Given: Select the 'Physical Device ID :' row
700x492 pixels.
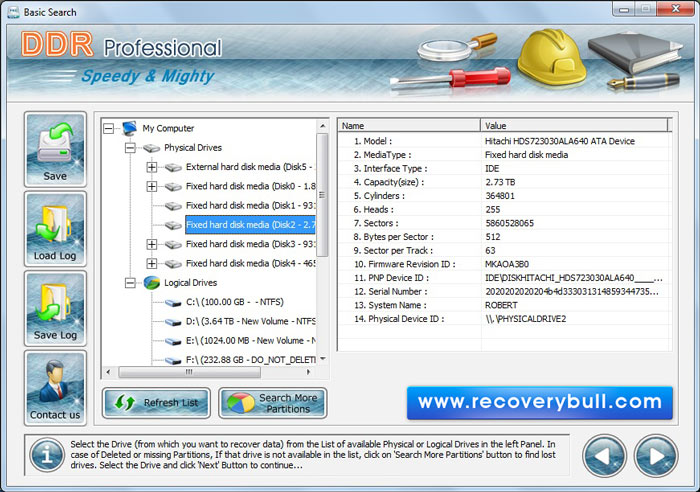Looking at the screenshot, I should click(504, 319).
